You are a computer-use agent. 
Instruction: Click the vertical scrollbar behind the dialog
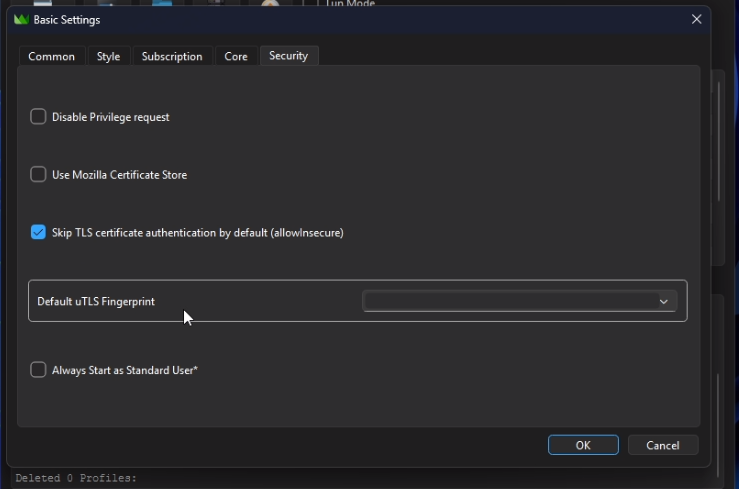click(719, 140)
